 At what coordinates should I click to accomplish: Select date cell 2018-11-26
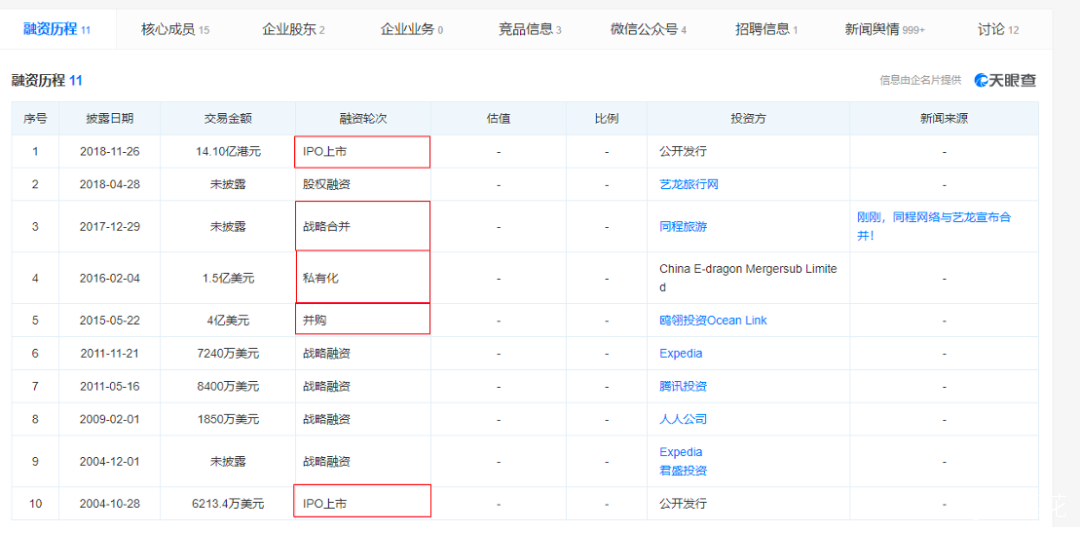tap(110, 151)
